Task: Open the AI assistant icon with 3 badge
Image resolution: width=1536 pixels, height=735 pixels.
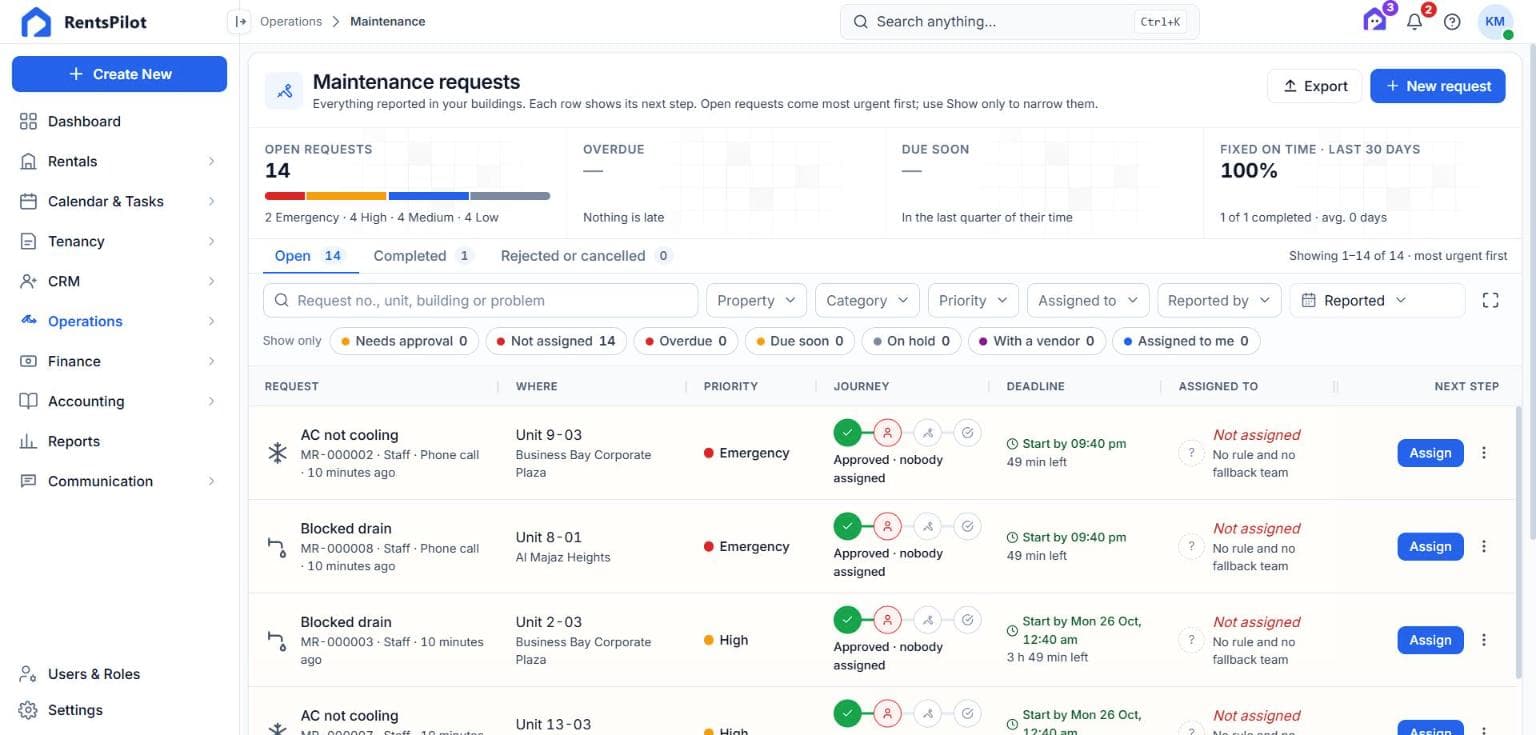Action: pyautogui.click(x=1376, y=21)
